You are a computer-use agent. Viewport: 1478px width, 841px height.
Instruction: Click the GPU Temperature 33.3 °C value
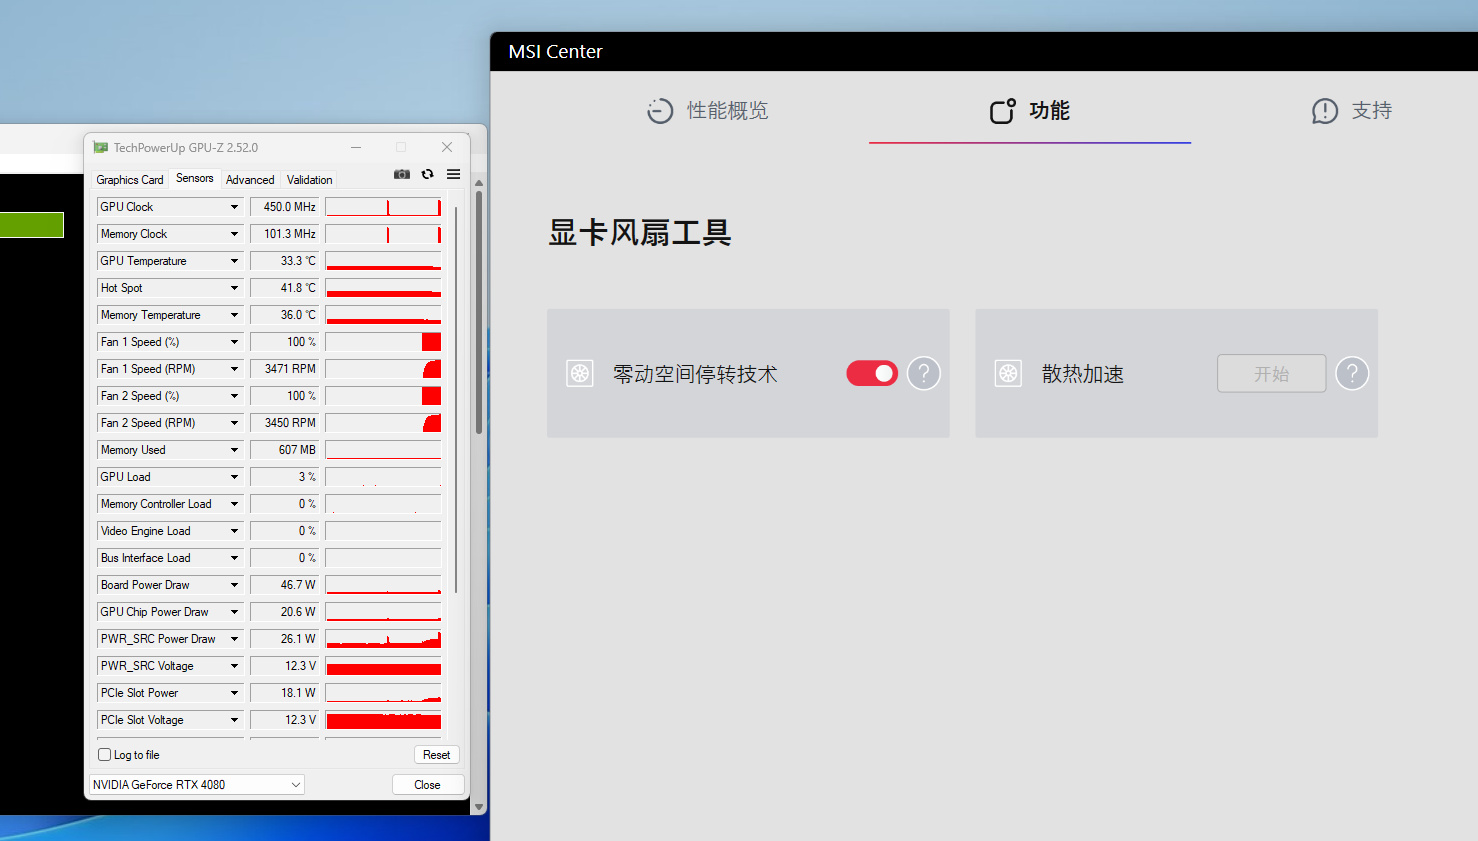(284, 261)
